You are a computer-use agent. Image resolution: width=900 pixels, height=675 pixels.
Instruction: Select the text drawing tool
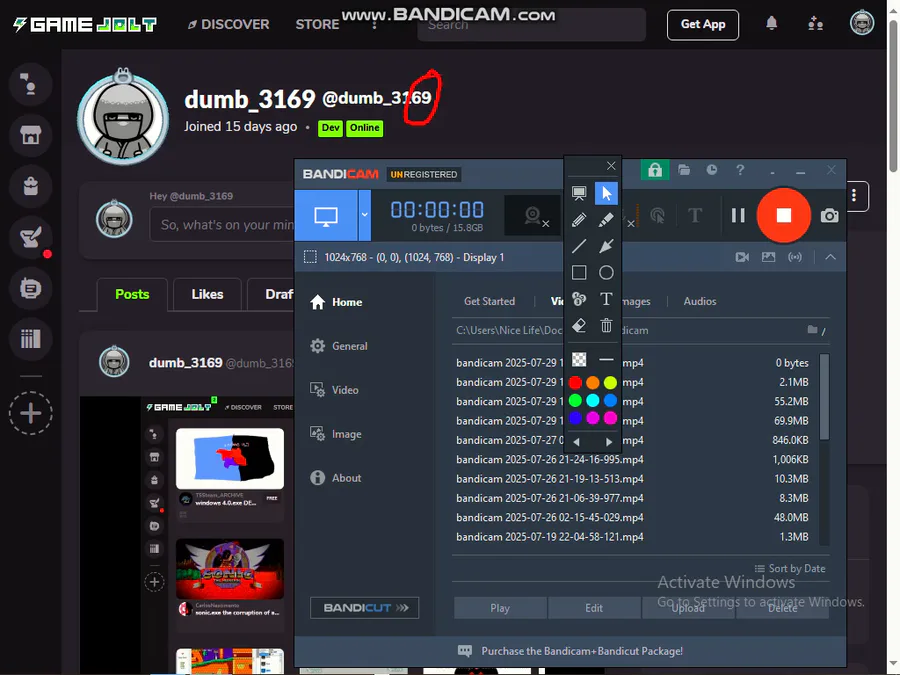(606, 299)
